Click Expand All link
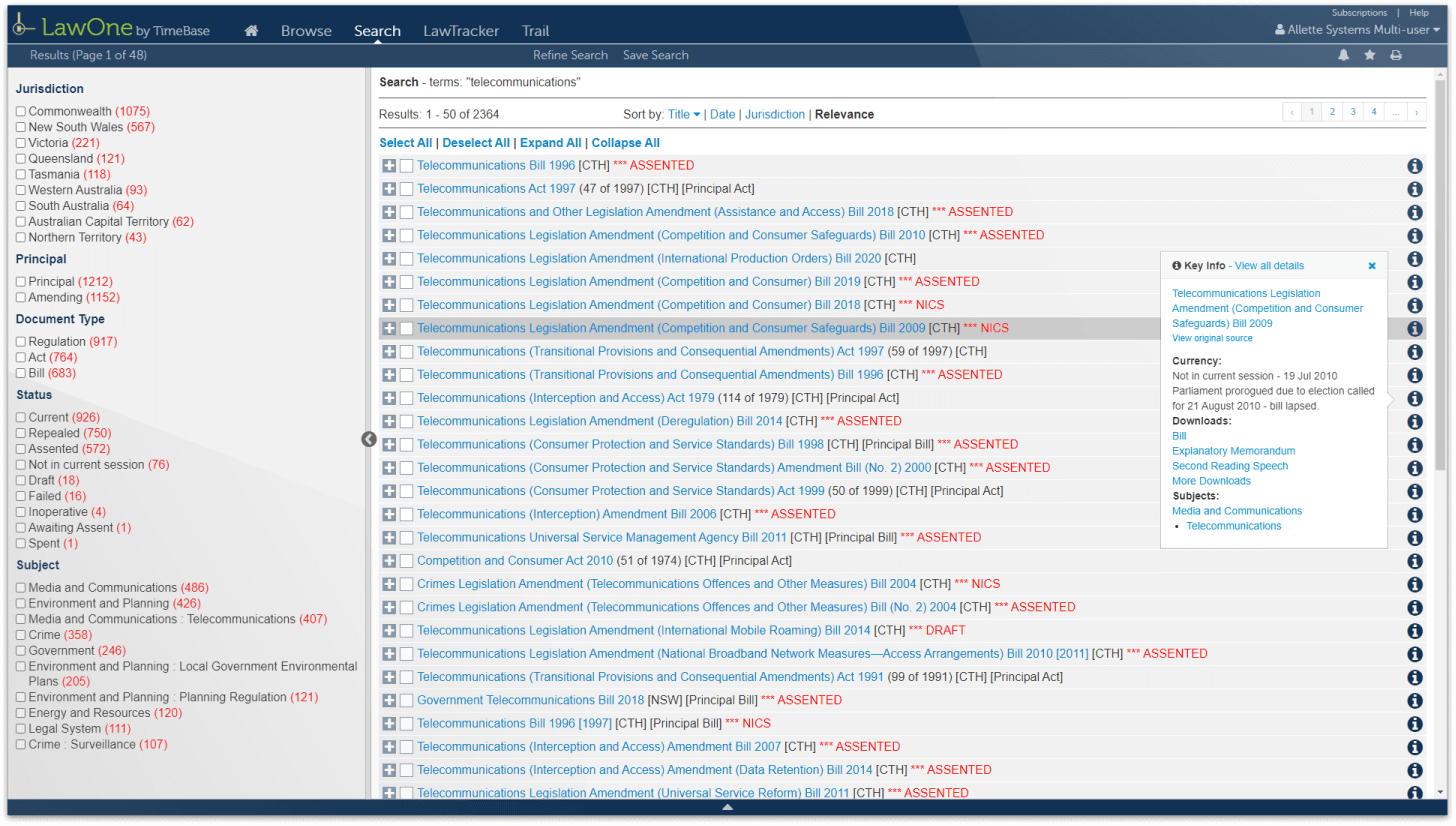This screenshot has width=1456, height=826. 549,143
